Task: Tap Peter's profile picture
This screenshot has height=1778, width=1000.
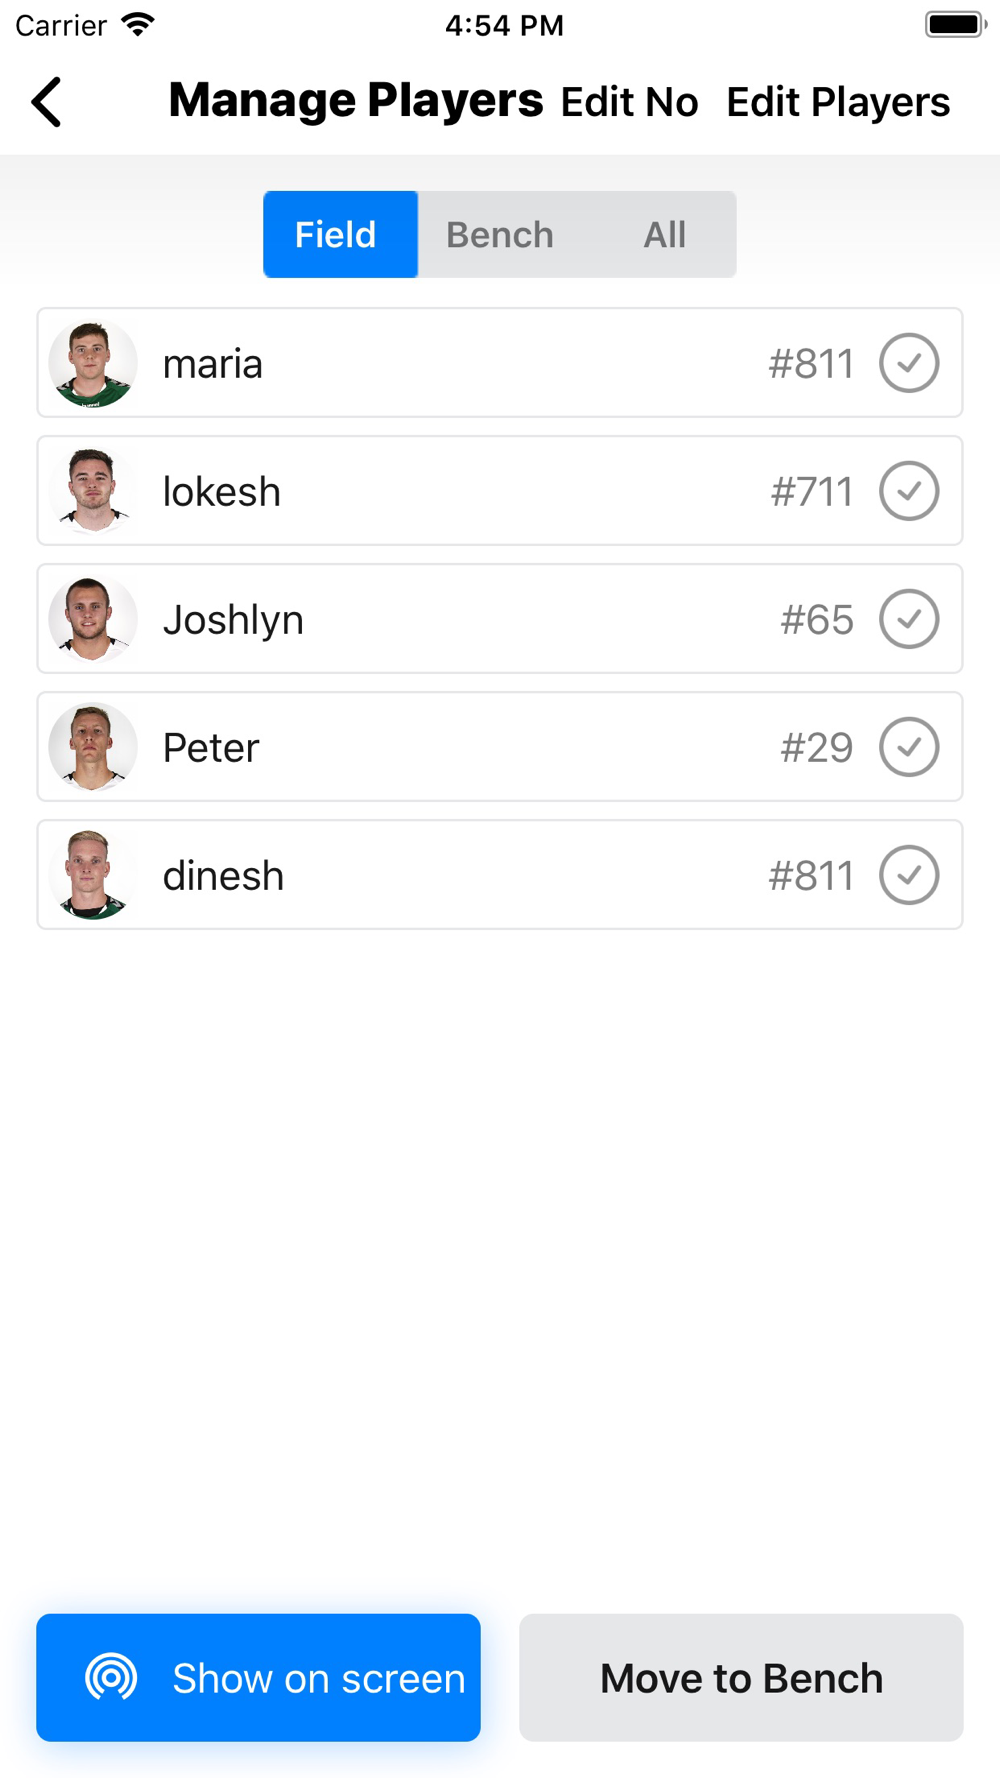Action: [93, 747]
